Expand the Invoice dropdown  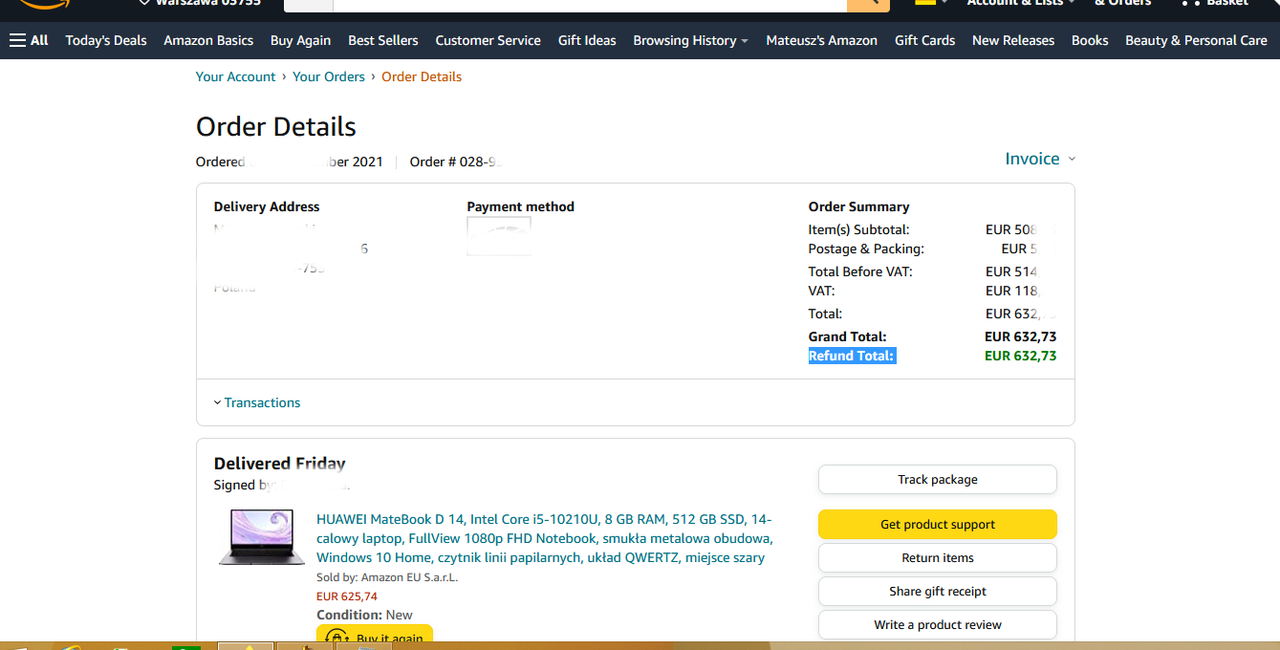[1040, 159]
